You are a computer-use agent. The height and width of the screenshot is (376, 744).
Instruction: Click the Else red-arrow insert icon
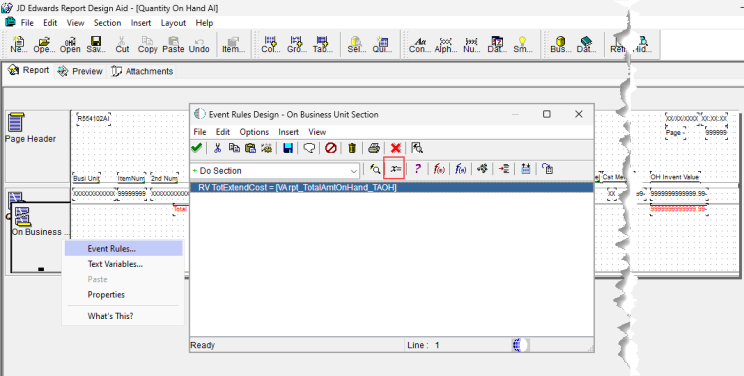(x=504, y=169)
